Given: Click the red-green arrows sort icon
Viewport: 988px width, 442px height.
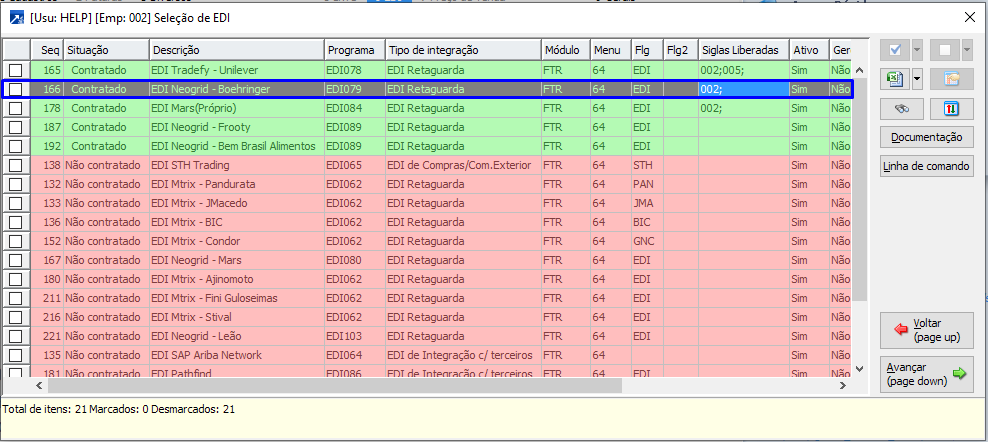Looking at the screenshot, I should (x=951, y=108).
